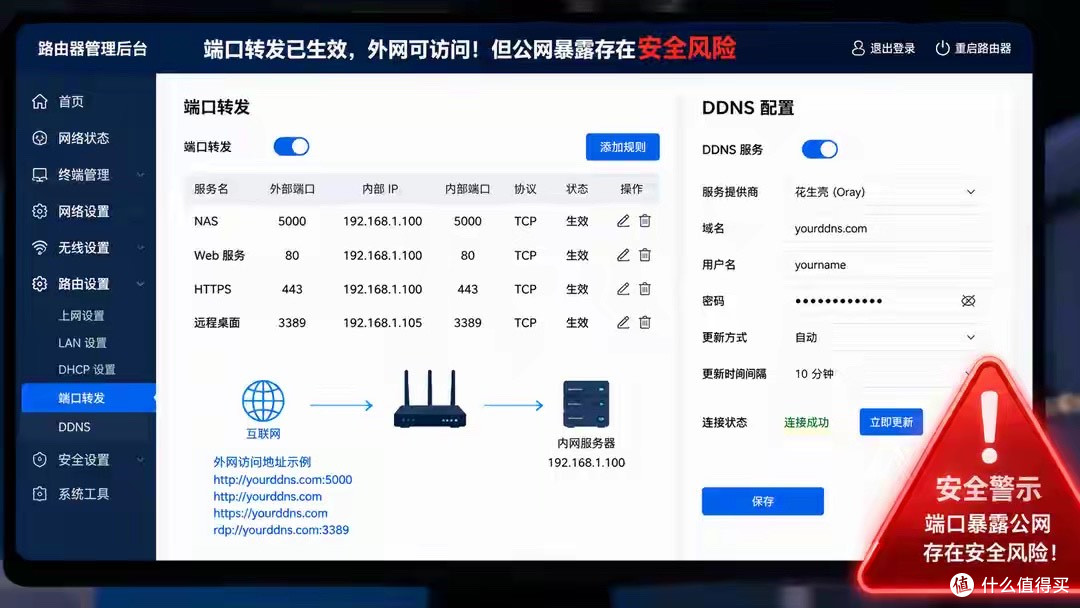Click the 服务名 column header
The height and width of the screenshot is (608, 1080).
coord(211,189)
